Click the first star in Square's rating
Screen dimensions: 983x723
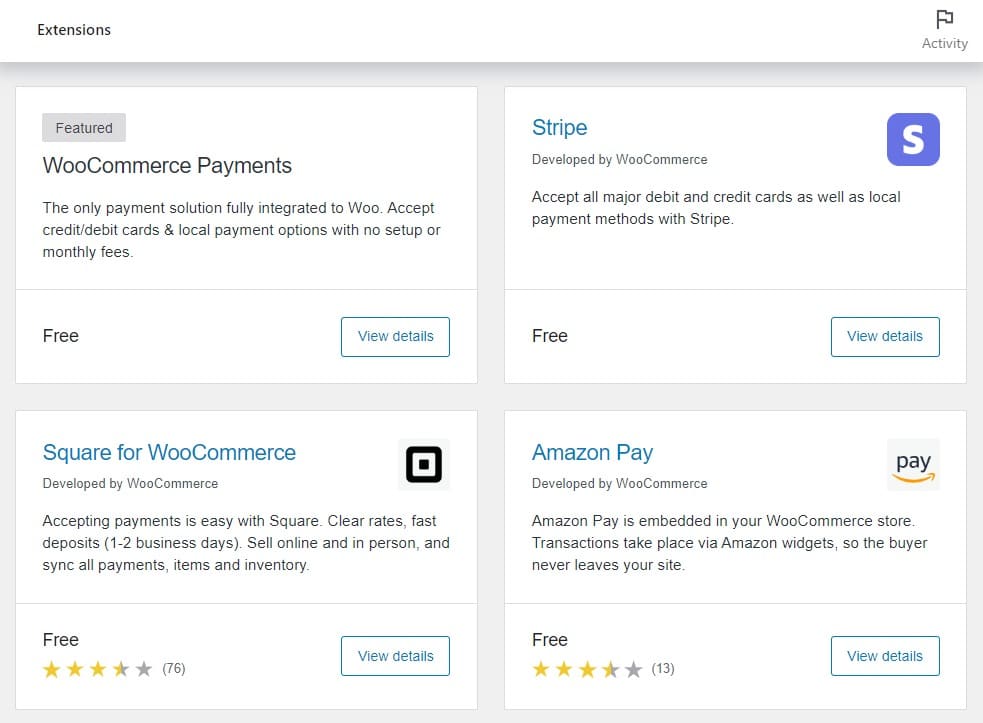[52, 668]
